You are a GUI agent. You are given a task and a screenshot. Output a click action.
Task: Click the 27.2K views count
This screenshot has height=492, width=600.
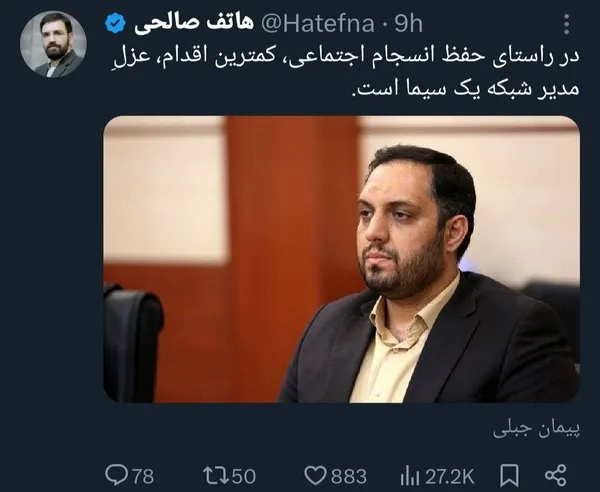click(450, 477)
